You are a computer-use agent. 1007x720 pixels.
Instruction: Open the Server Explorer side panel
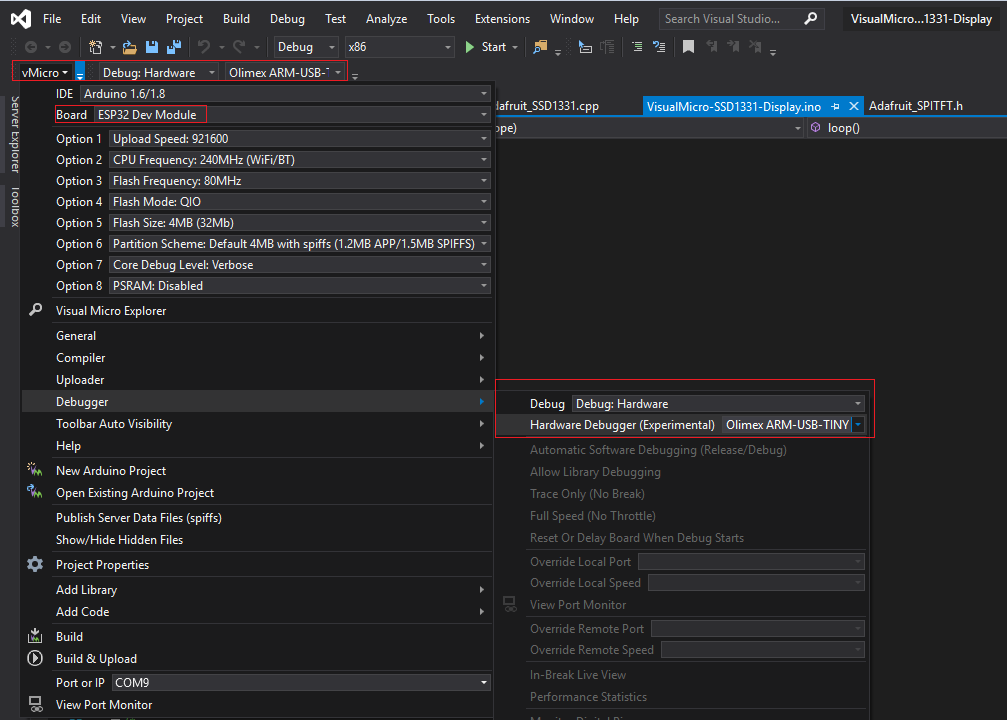click(15, 134)
